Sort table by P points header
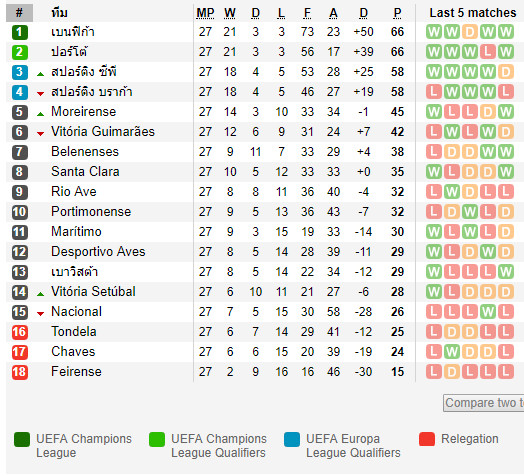524x476 pixels. (397, 13)
